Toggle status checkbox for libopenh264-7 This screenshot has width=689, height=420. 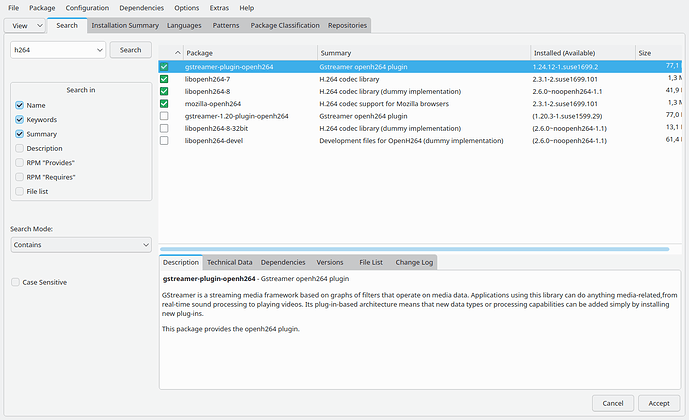164,79
